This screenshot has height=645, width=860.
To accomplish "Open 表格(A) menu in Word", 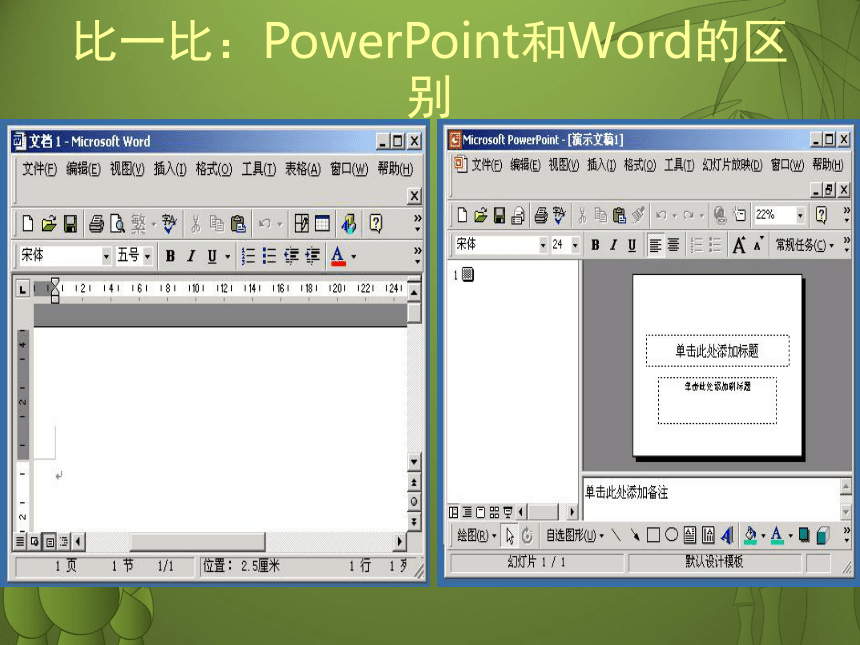I will (303, 169).
